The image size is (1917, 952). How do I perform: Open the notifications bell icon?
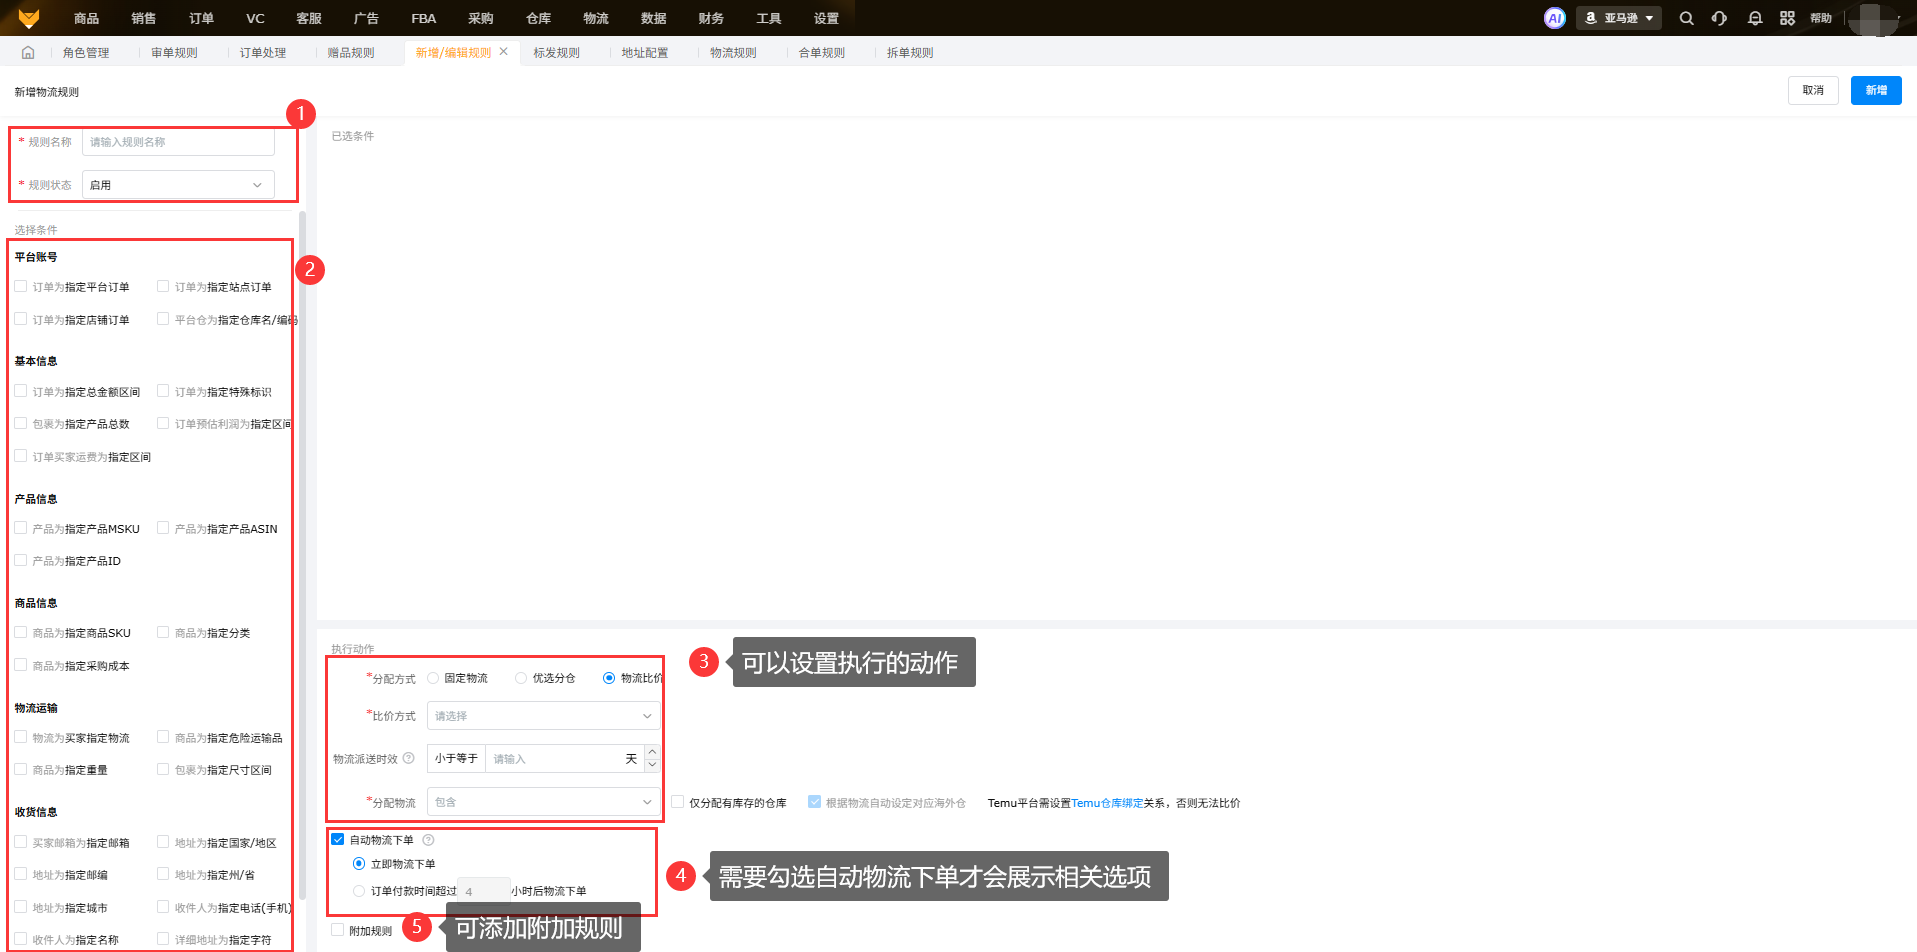[x=1754, y=18]
